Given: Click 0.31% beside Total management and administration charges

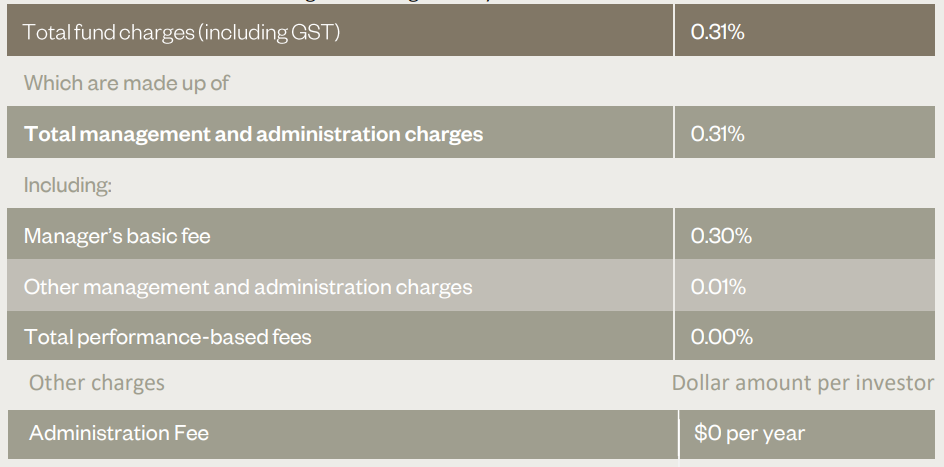Looking at the screenshot, I should pos(717,134).
